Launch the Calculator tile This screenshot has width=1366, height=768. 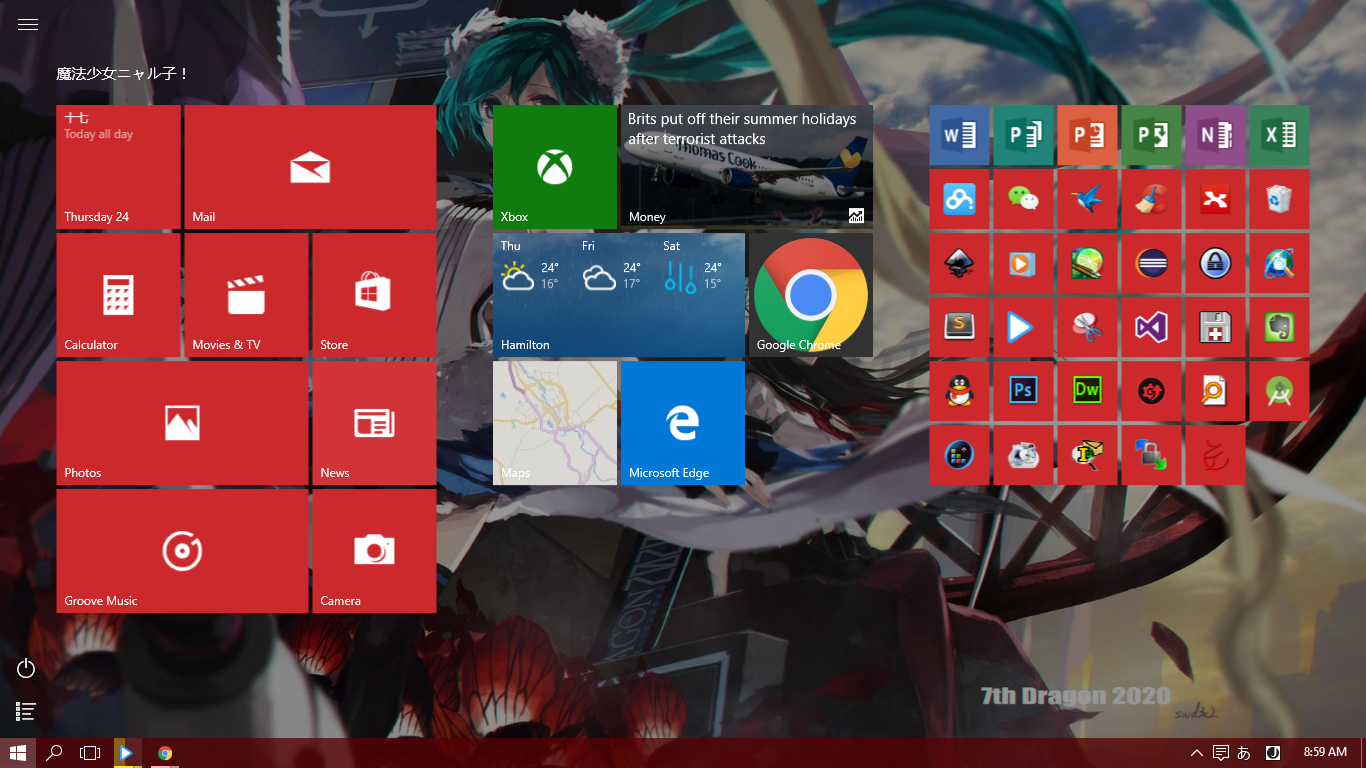tap(119, 295)
